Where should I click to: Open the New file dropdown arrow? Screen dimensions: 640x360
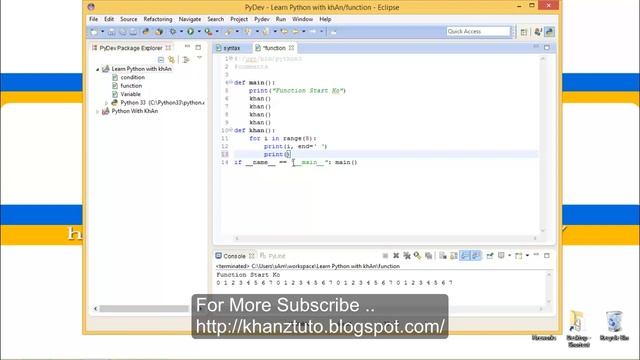(x=102, y=31)
